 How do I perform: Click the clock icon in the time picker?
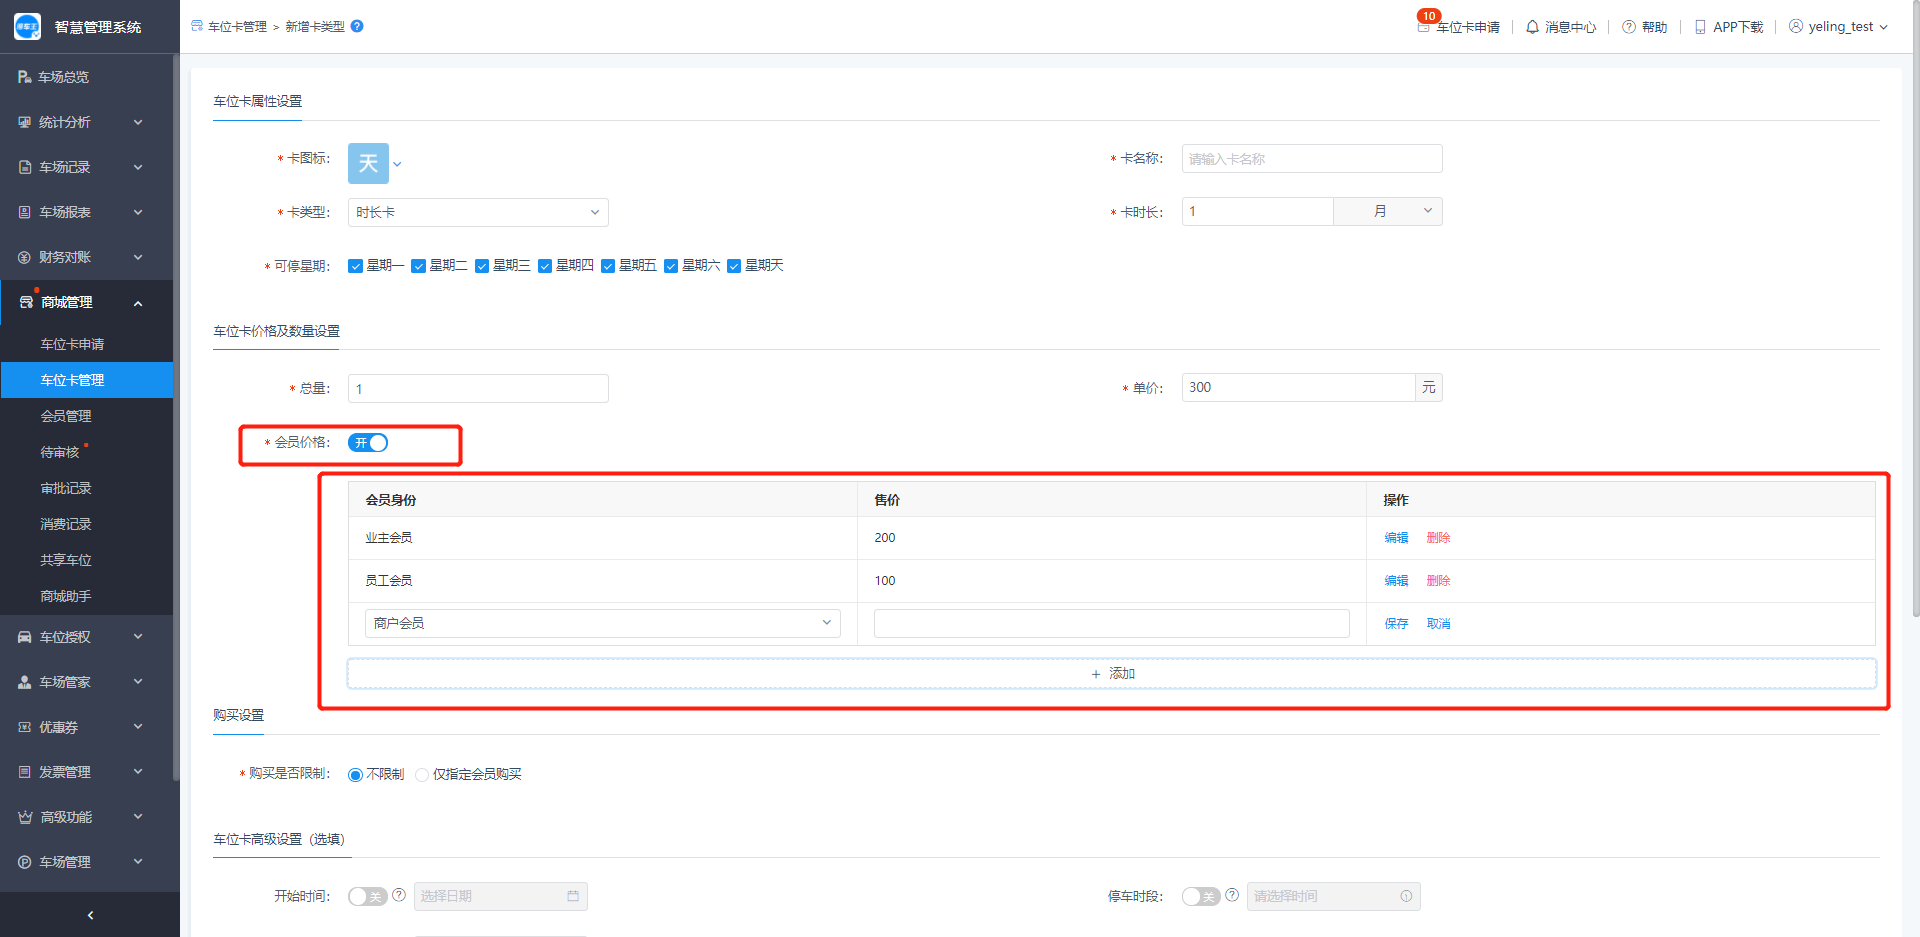pyautogui.click(x=1406, y=896)
